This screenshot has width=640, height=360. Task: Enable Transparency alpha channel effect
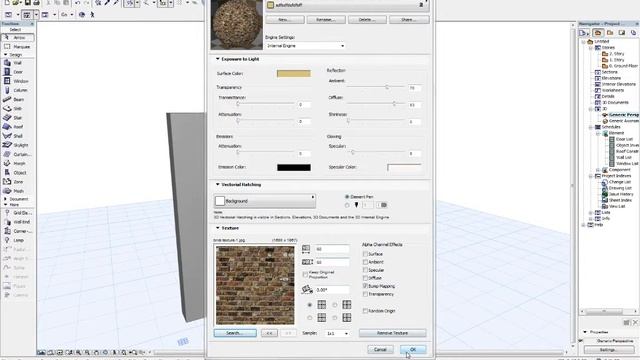click(x=365, y=294)
